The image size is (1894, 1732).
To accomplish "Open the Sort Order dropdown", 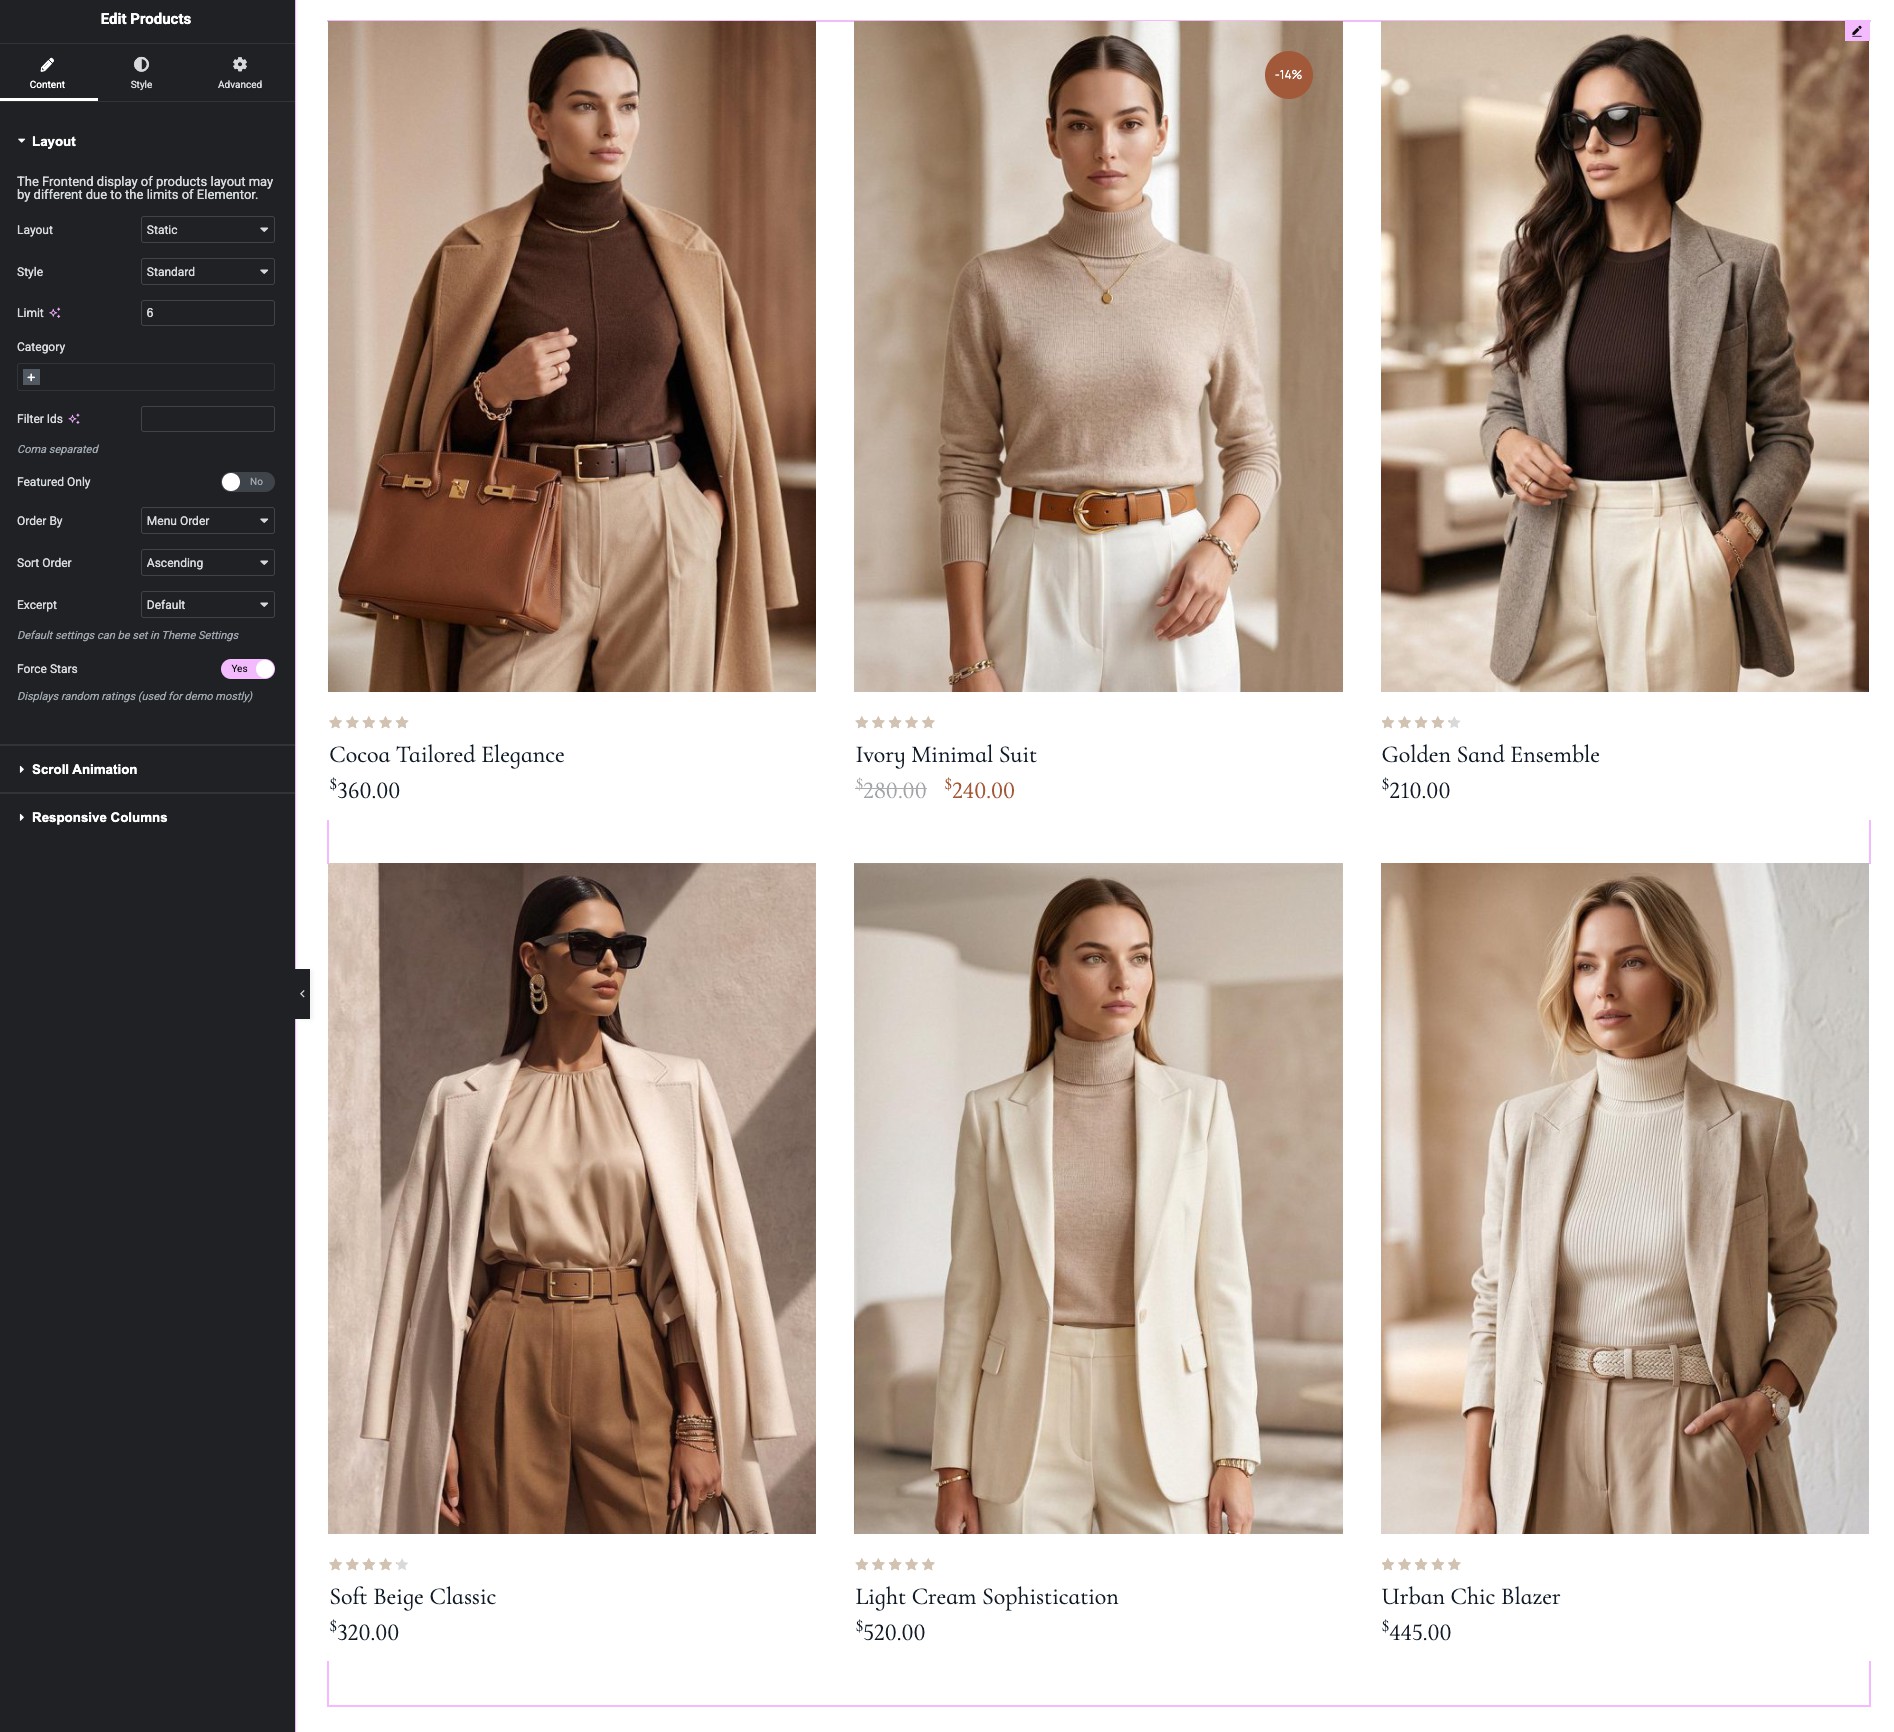I will [207, 563].
